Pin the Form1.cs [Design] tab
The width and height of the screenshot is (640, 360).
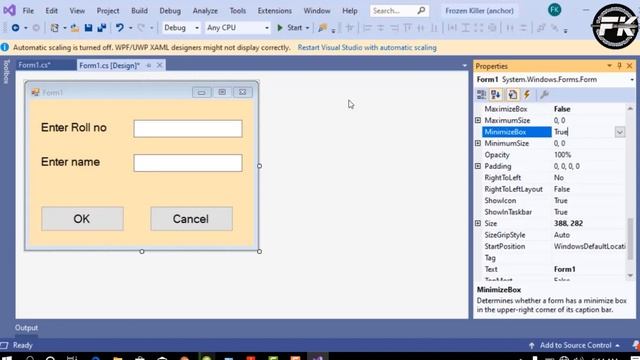point(149,65)
